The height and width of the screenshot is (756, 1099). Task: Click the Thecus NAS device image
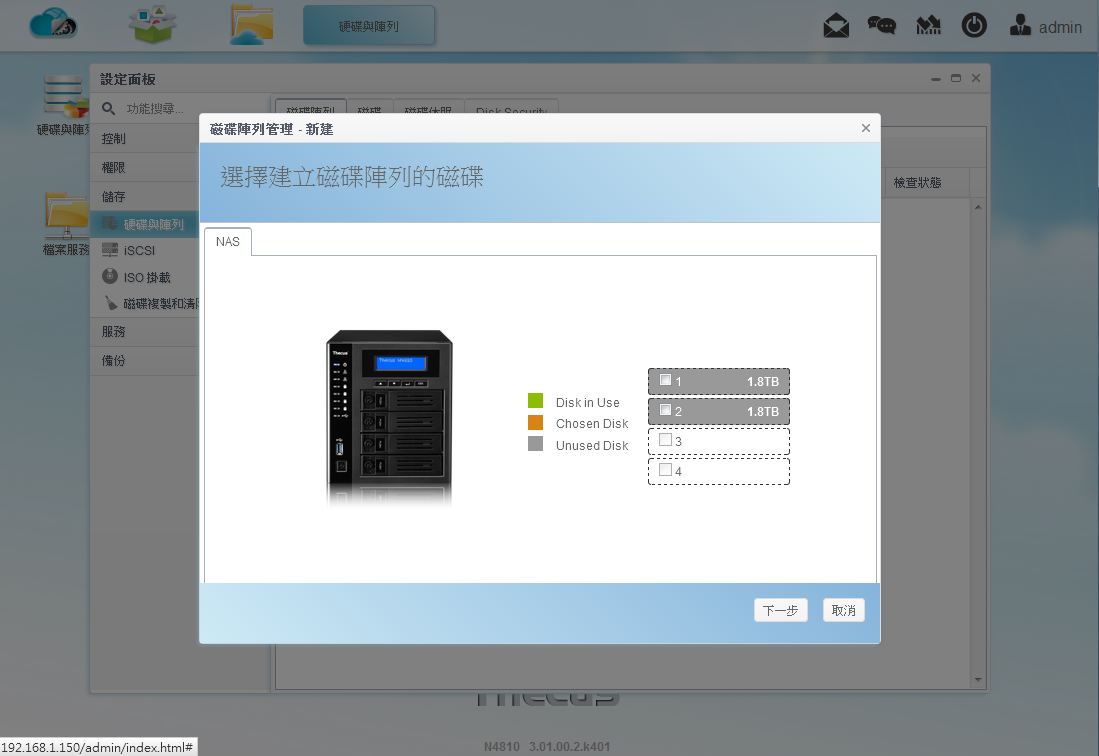click(x=390, y=418)
